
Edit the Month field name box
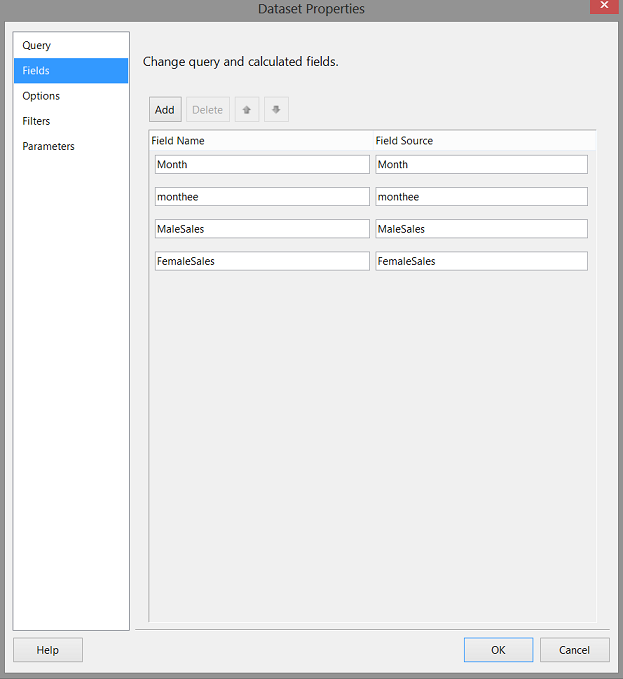coord(262,165)
